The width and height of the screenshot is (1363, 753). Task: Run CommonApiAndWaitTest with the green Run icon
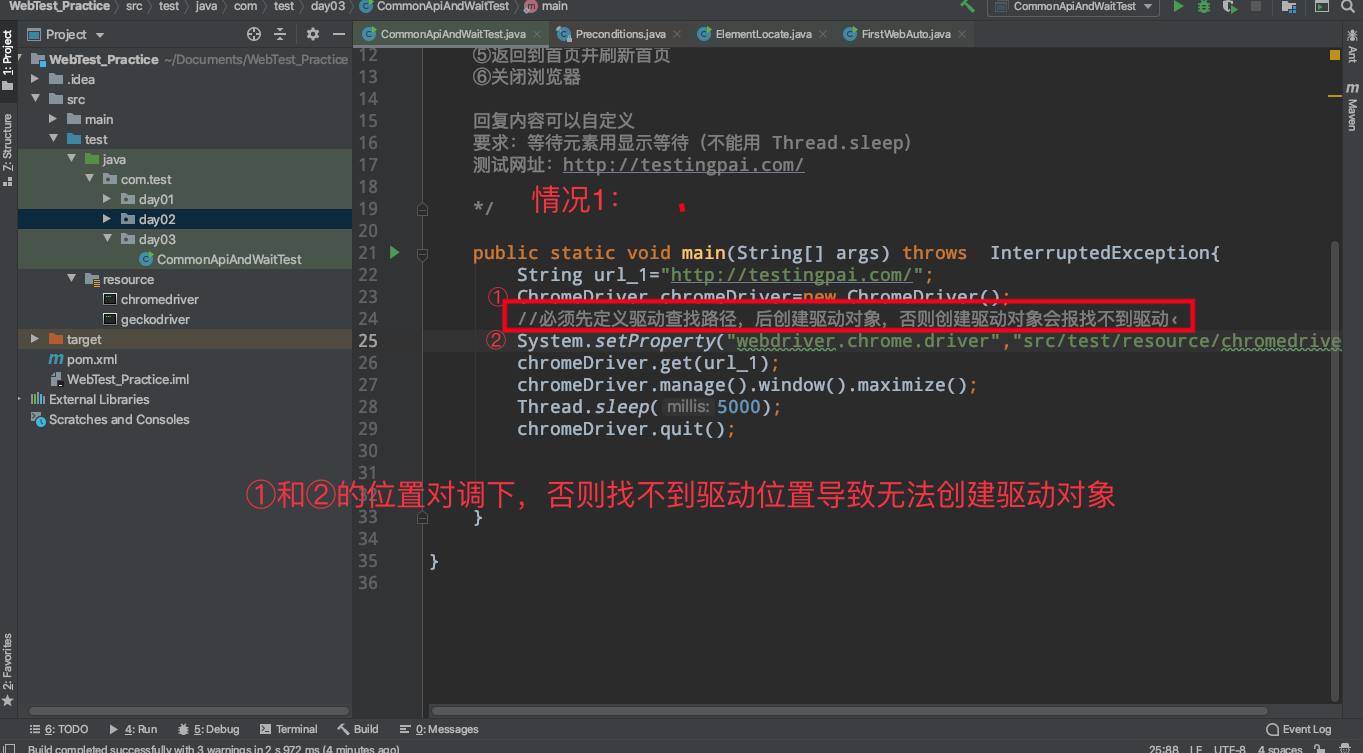pyautogui.click(x=1178, y=7)
